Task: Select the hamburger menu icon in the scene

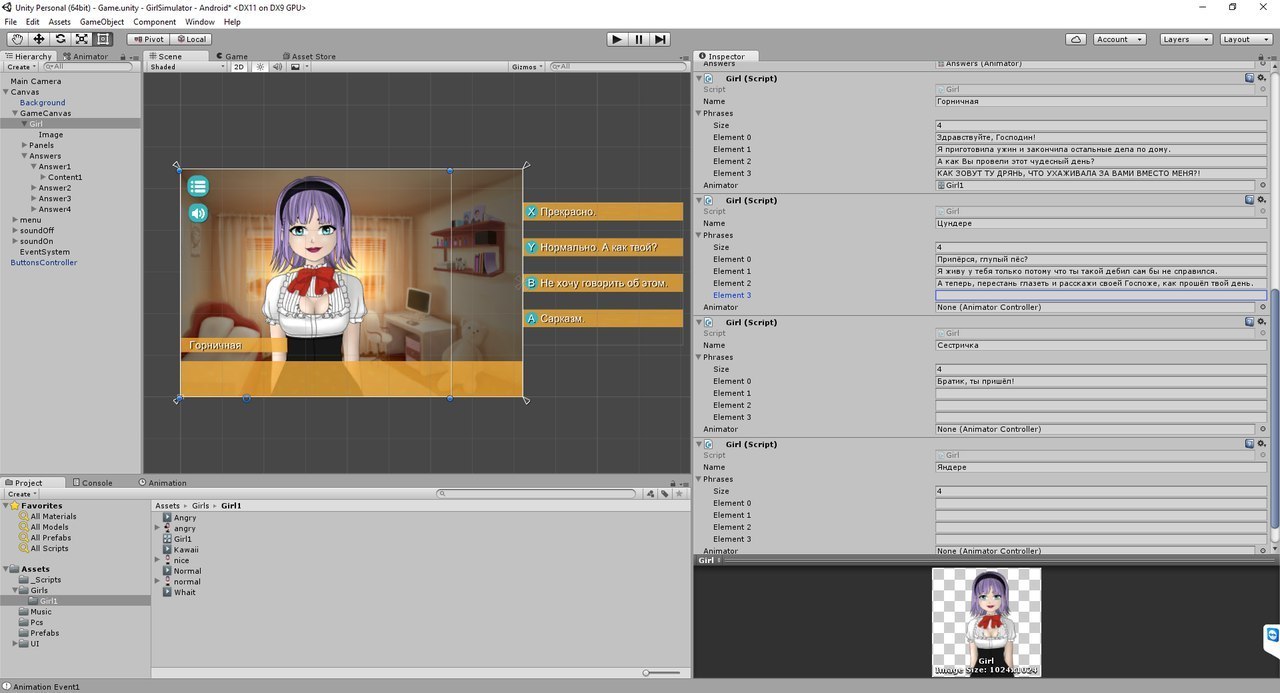Action: pyautogui.click(x=198, y=185)
